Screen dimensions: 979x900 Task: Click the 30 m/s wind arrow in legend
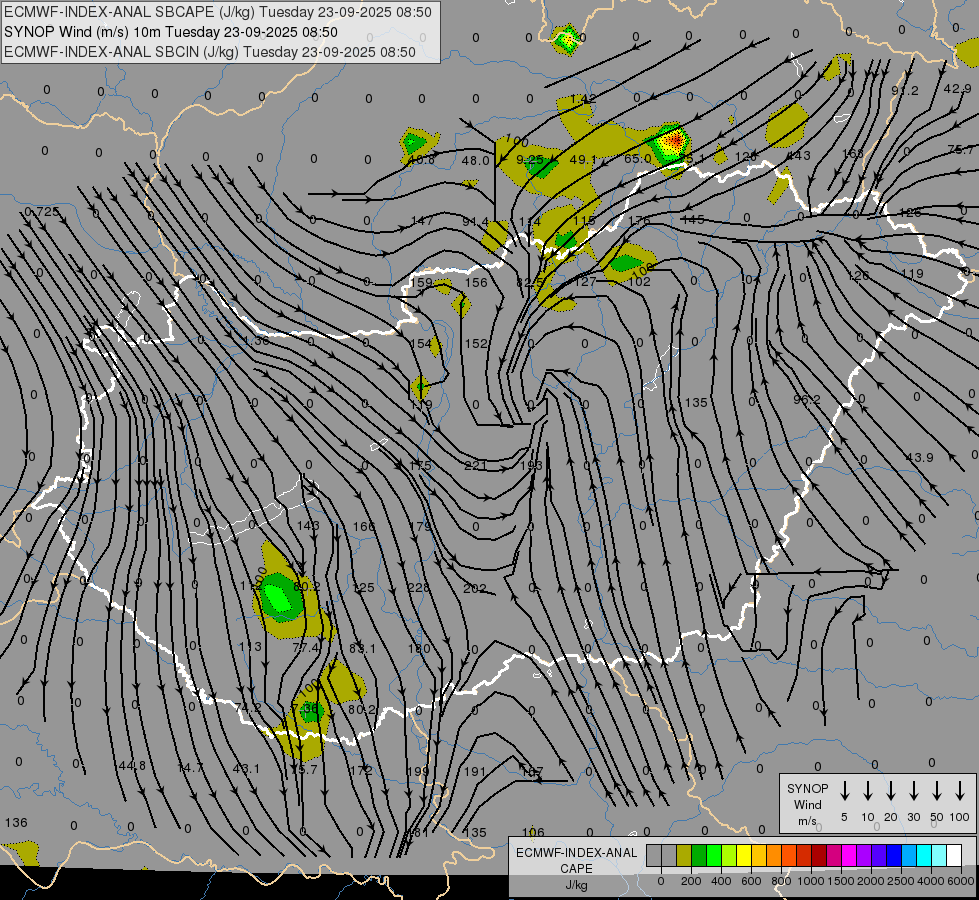(913, 791)
